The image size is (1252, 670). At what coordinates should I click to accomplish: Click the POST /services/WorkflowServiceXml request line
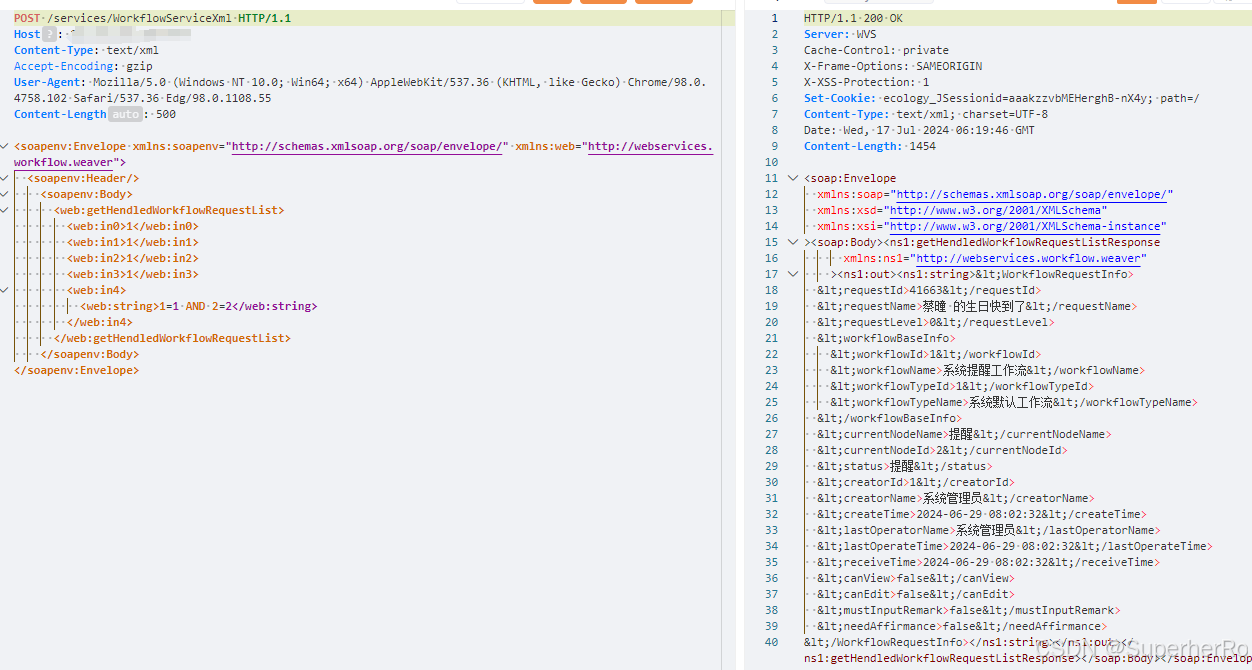pyautogui.click(x=152, y=18)
